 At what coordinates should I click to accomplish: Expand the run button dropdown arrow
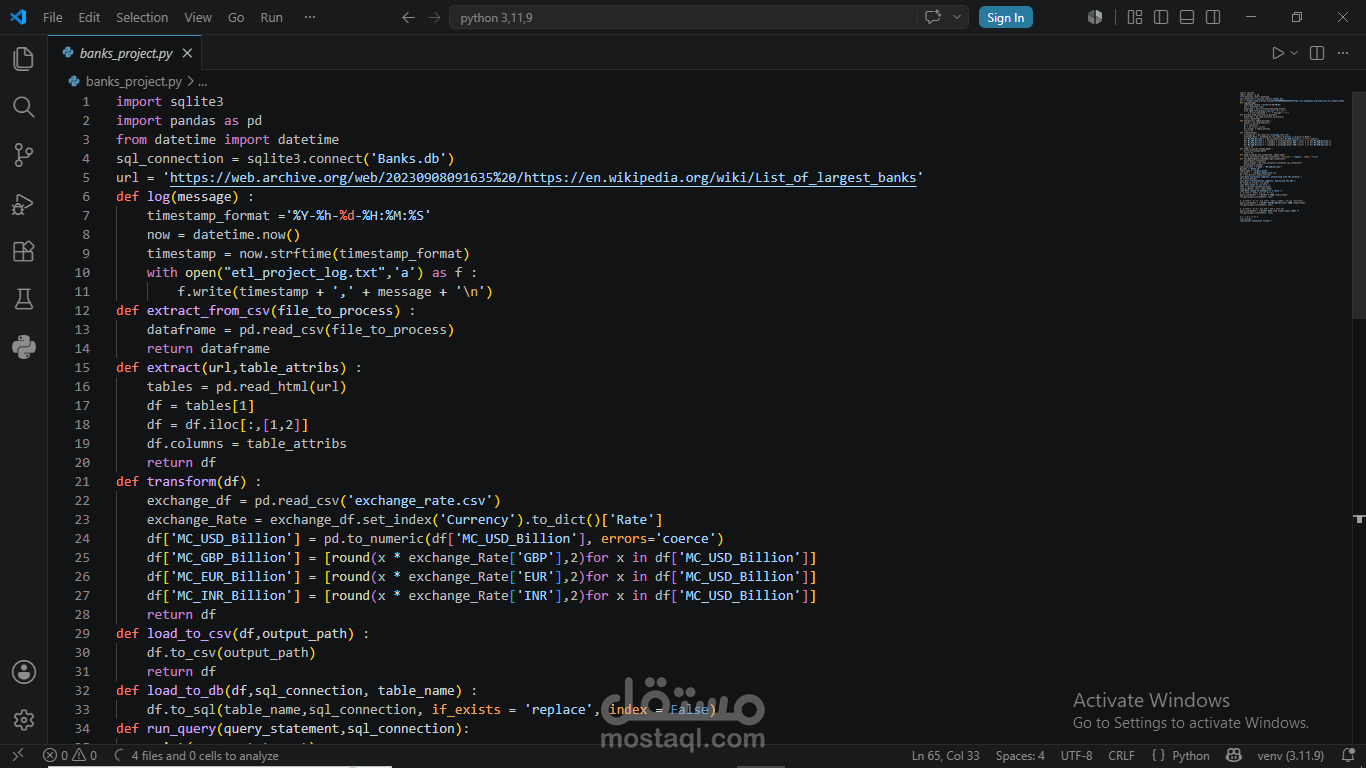pos(1294,53)
